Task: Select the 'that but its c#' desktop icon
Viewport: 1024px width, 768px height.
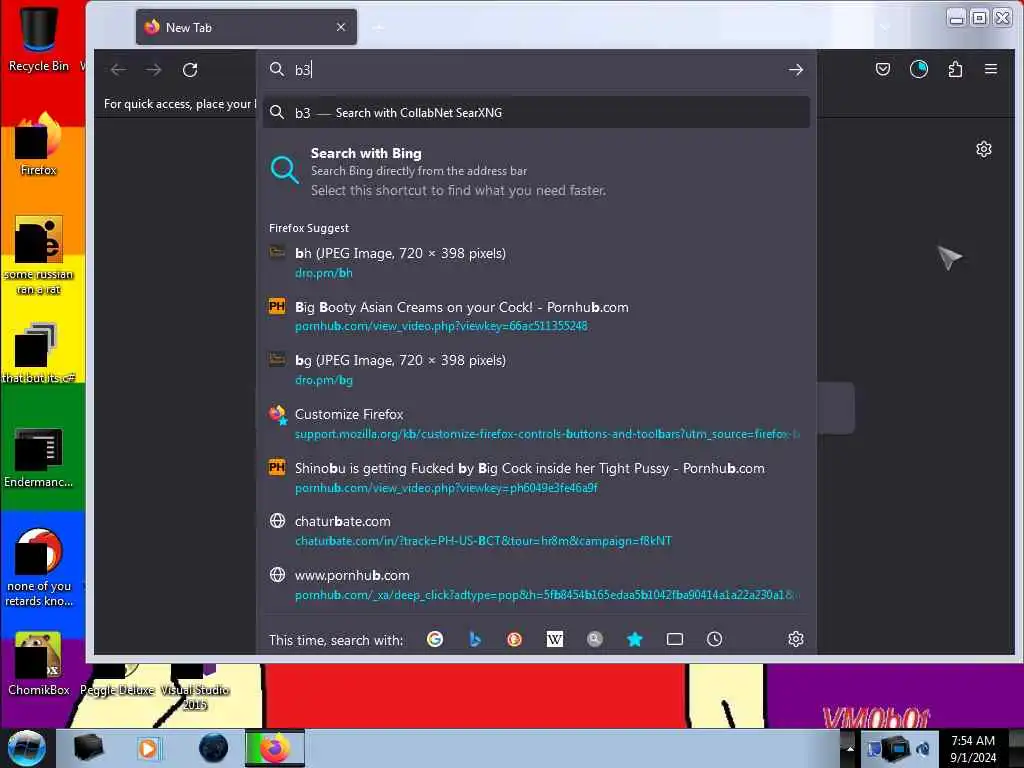Action: 39,353
